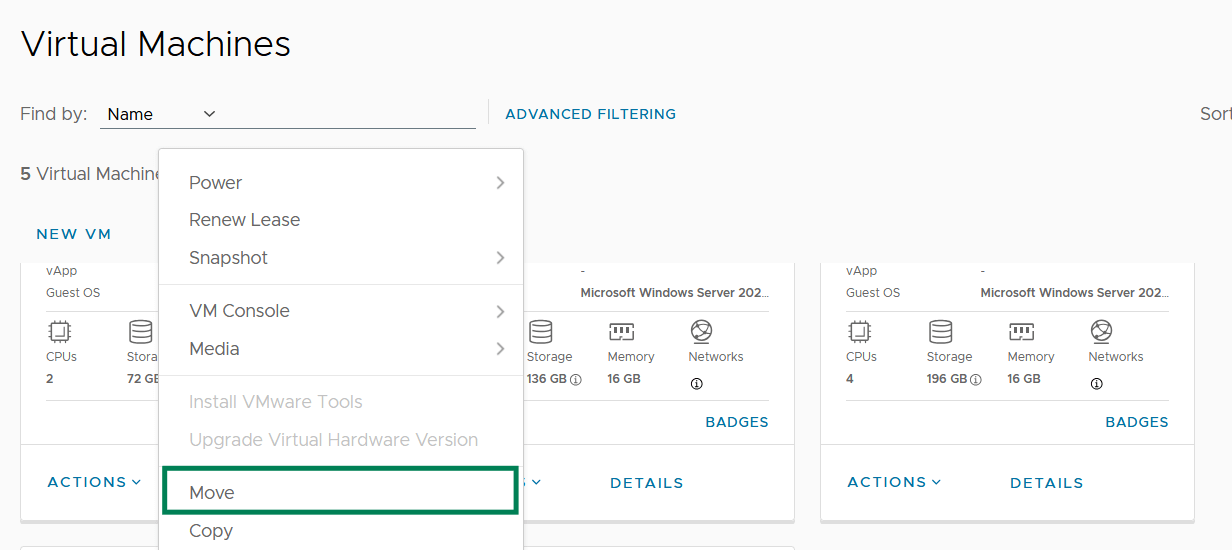Select Renew Lease menu entry
Image resolution: width=1232 pixels, height=550 pixels.
coord(245,220)
